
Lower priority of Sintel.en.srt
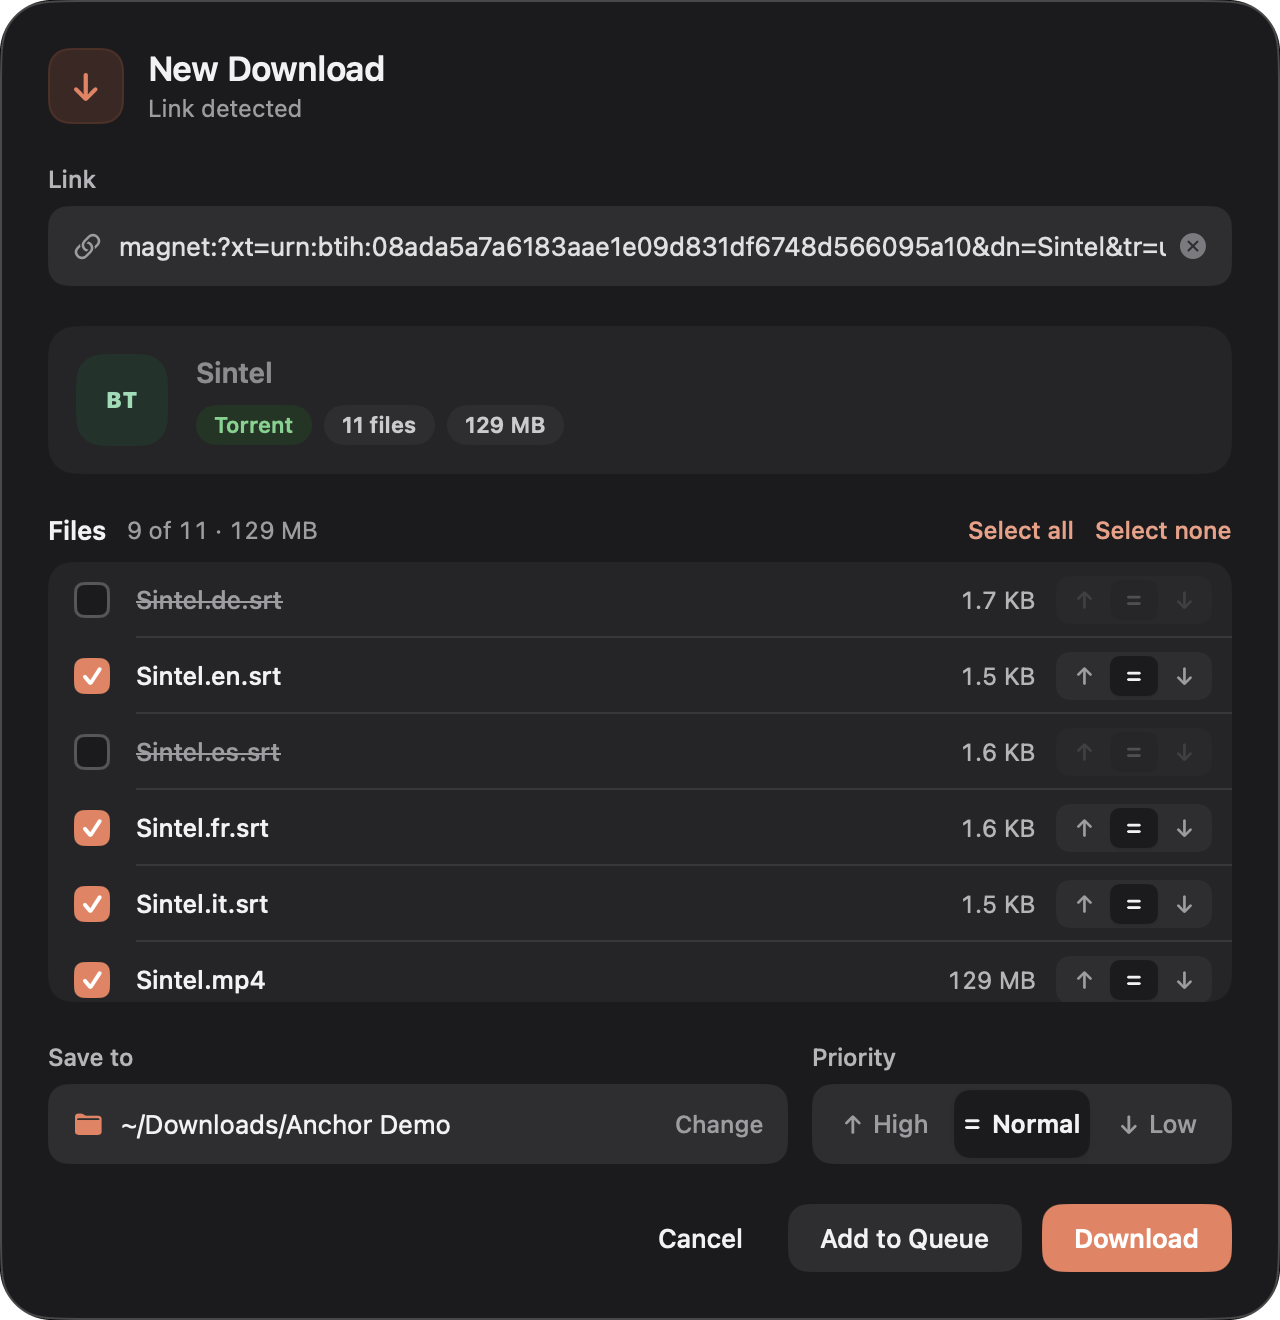pyautogui.click(x=1184, y=676)
